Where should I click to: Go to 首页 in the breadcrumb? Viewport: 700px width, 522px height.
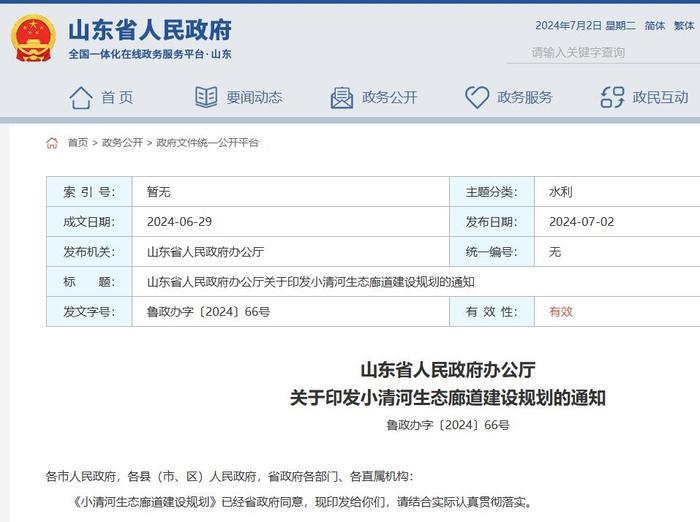[78, 143]
